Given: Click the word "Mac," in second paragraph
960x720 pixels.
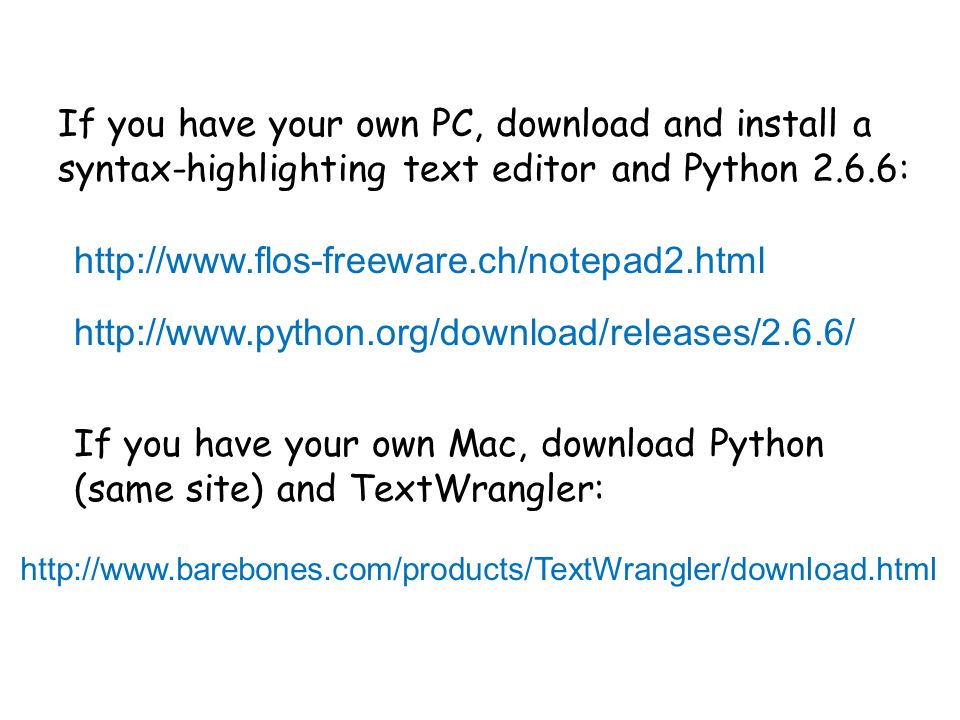Looking at the screenshot, I should pos(488,444).
